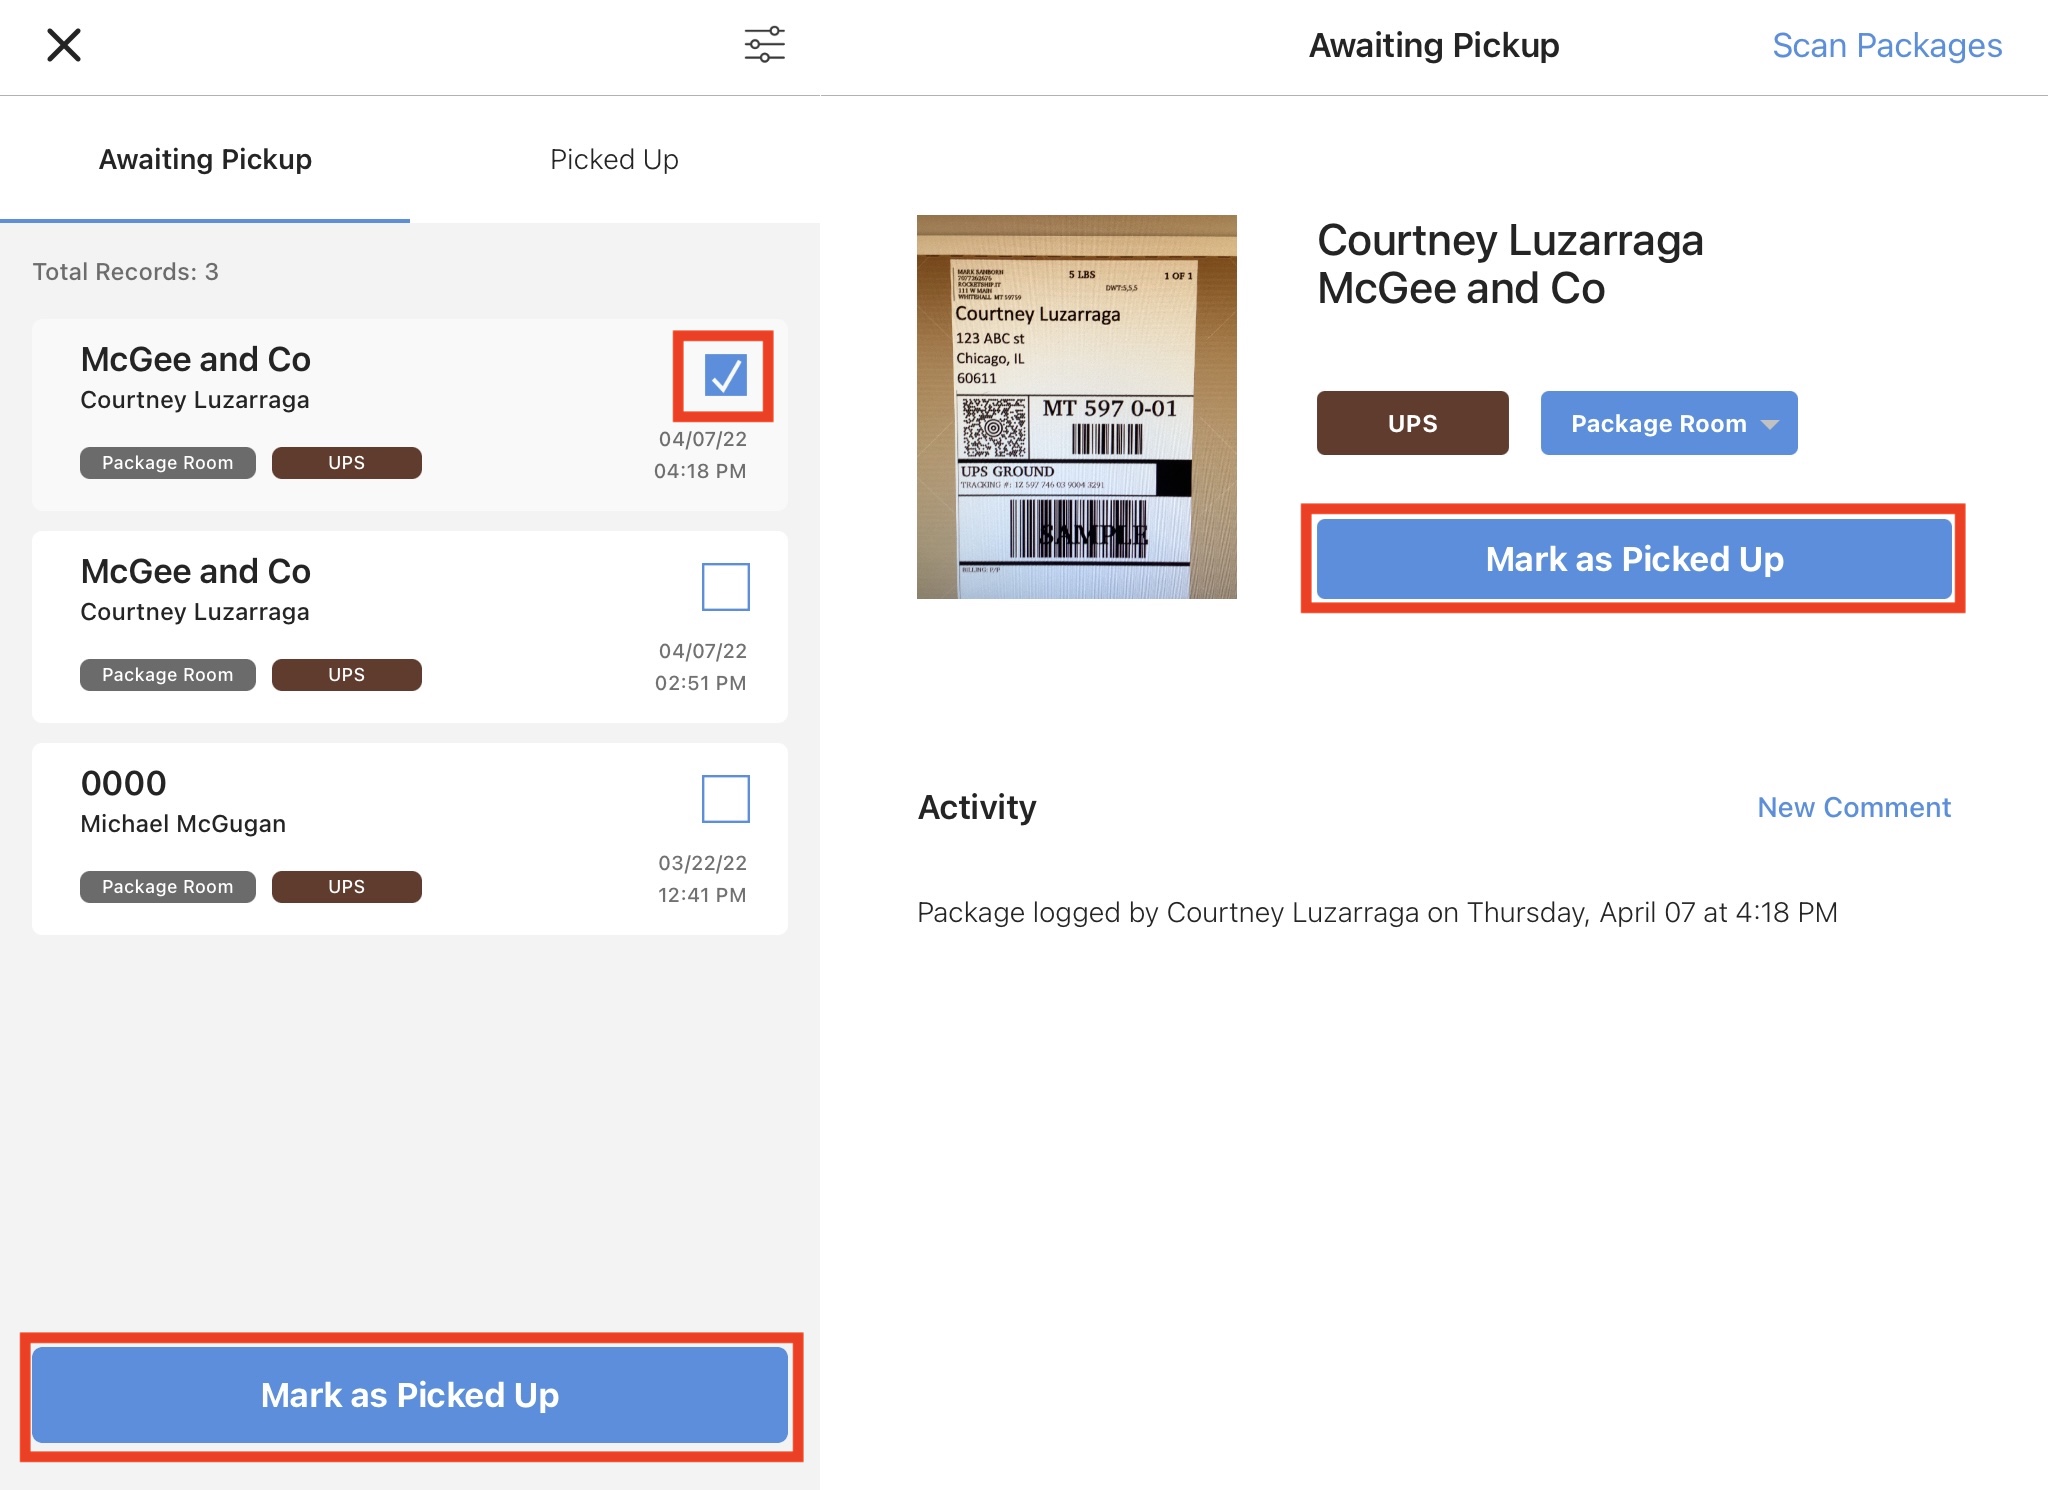Select the Awaiting Pickup tab

click(205, 159)
